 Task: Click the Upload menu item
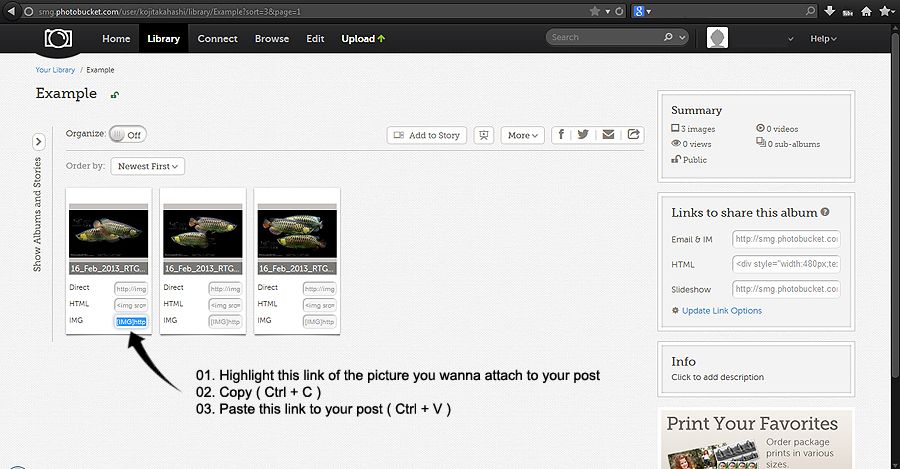tap(363, 38)
